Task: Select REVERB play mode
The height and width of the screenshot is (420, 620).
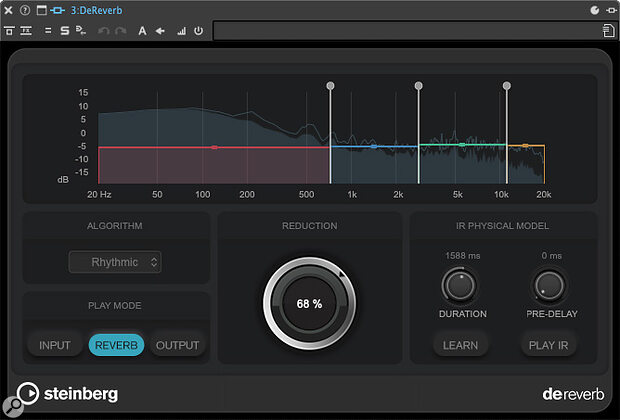Action: (116, 345)
